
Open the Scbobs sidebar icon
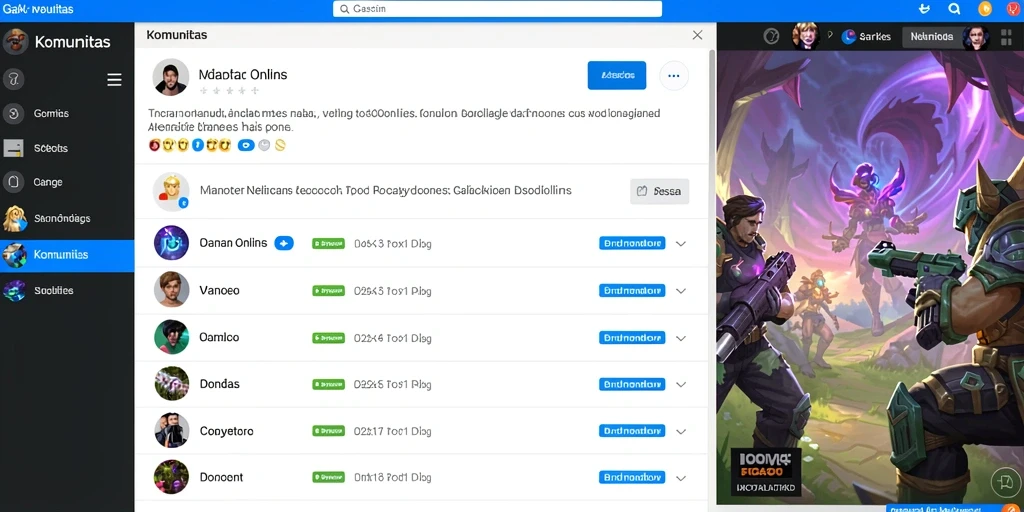pos(14,148)
